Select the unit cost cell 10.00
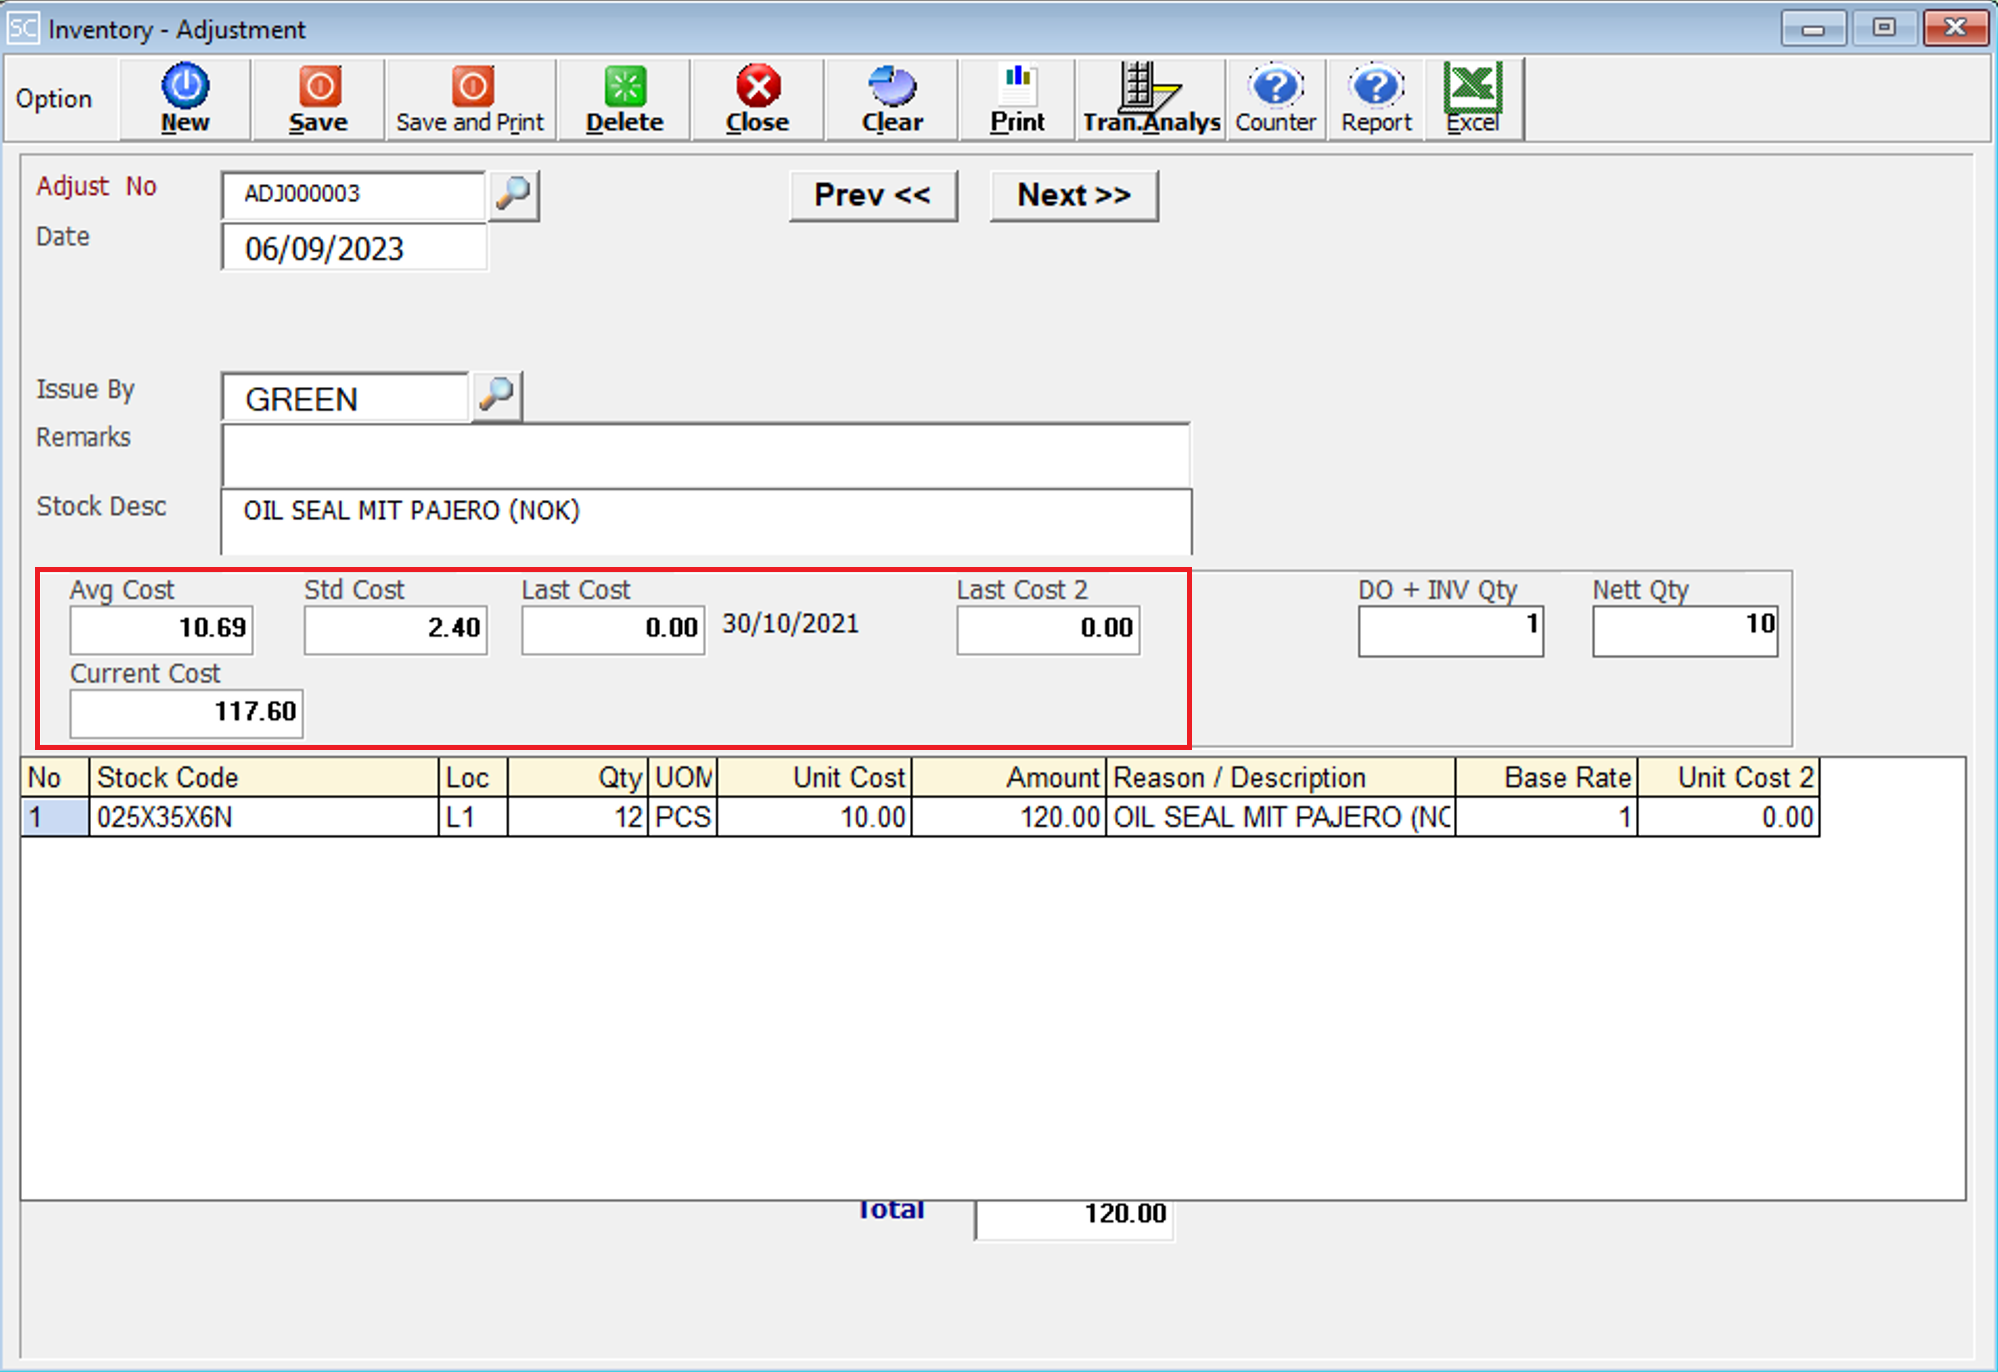Screen dimensions: 1998x1372 click(x=814, y=817)
